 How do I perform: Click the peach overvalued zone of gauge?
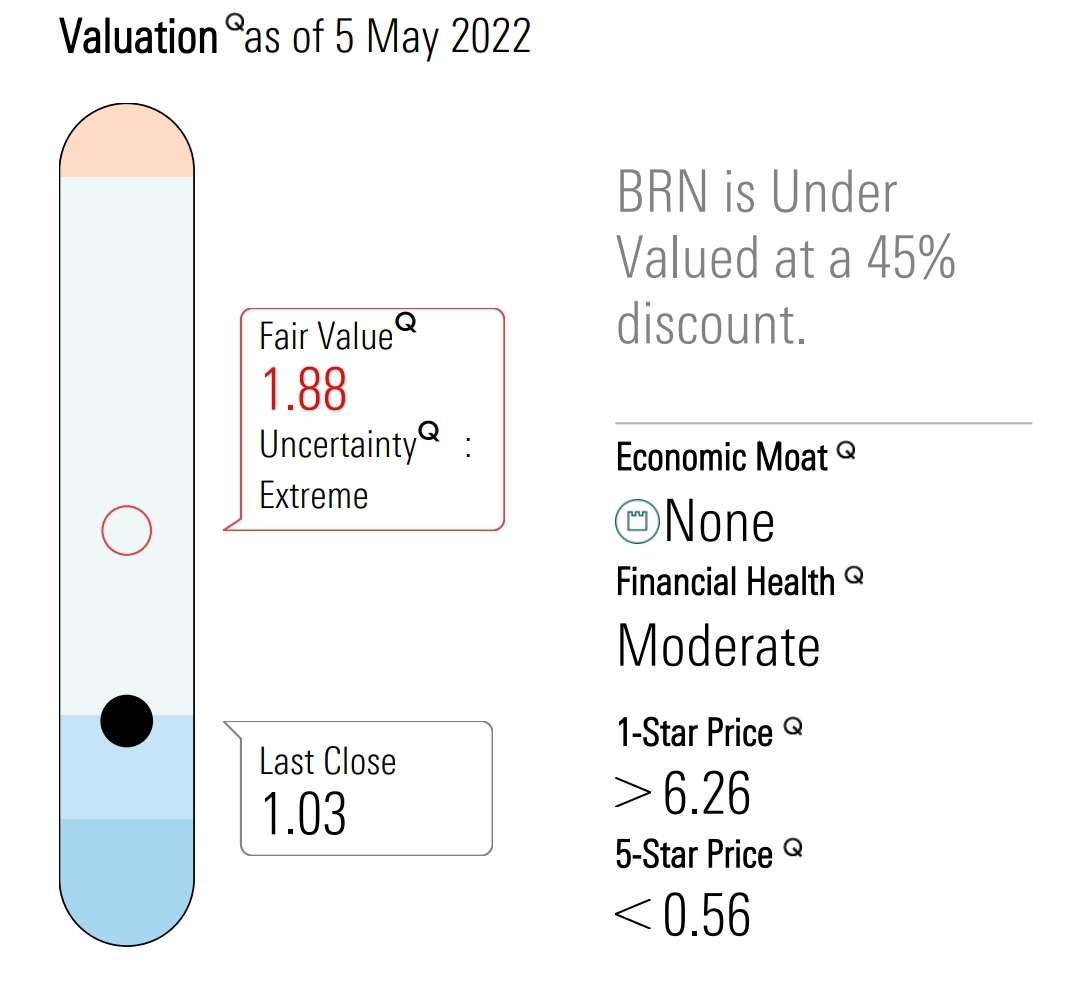[x=127, y=148]
